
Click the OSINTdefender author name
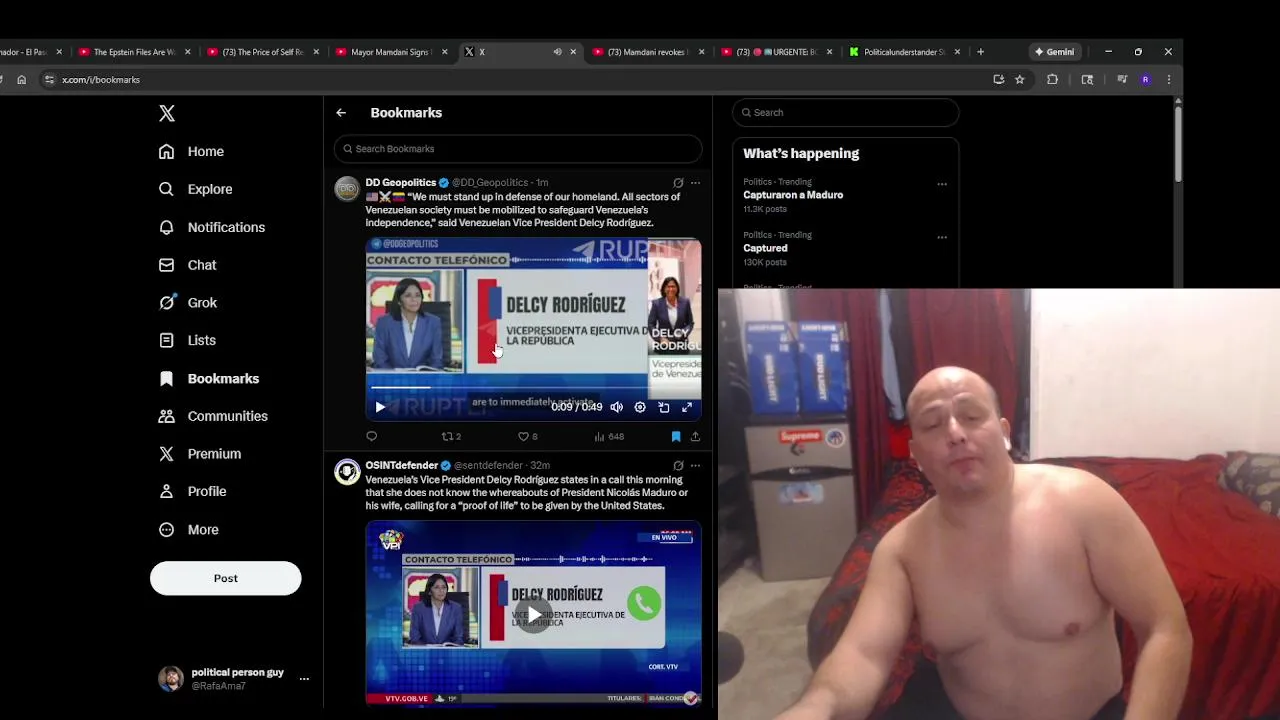402,466
